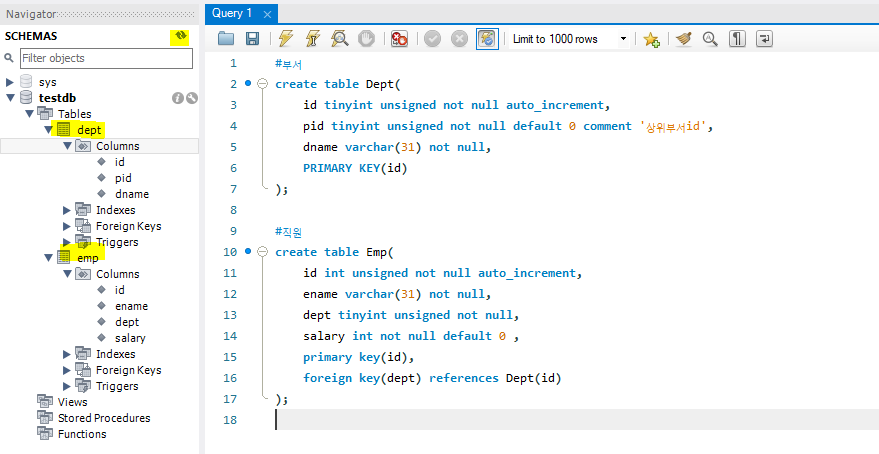
Task: Collapse the dept table
Action: pos(48,130)
